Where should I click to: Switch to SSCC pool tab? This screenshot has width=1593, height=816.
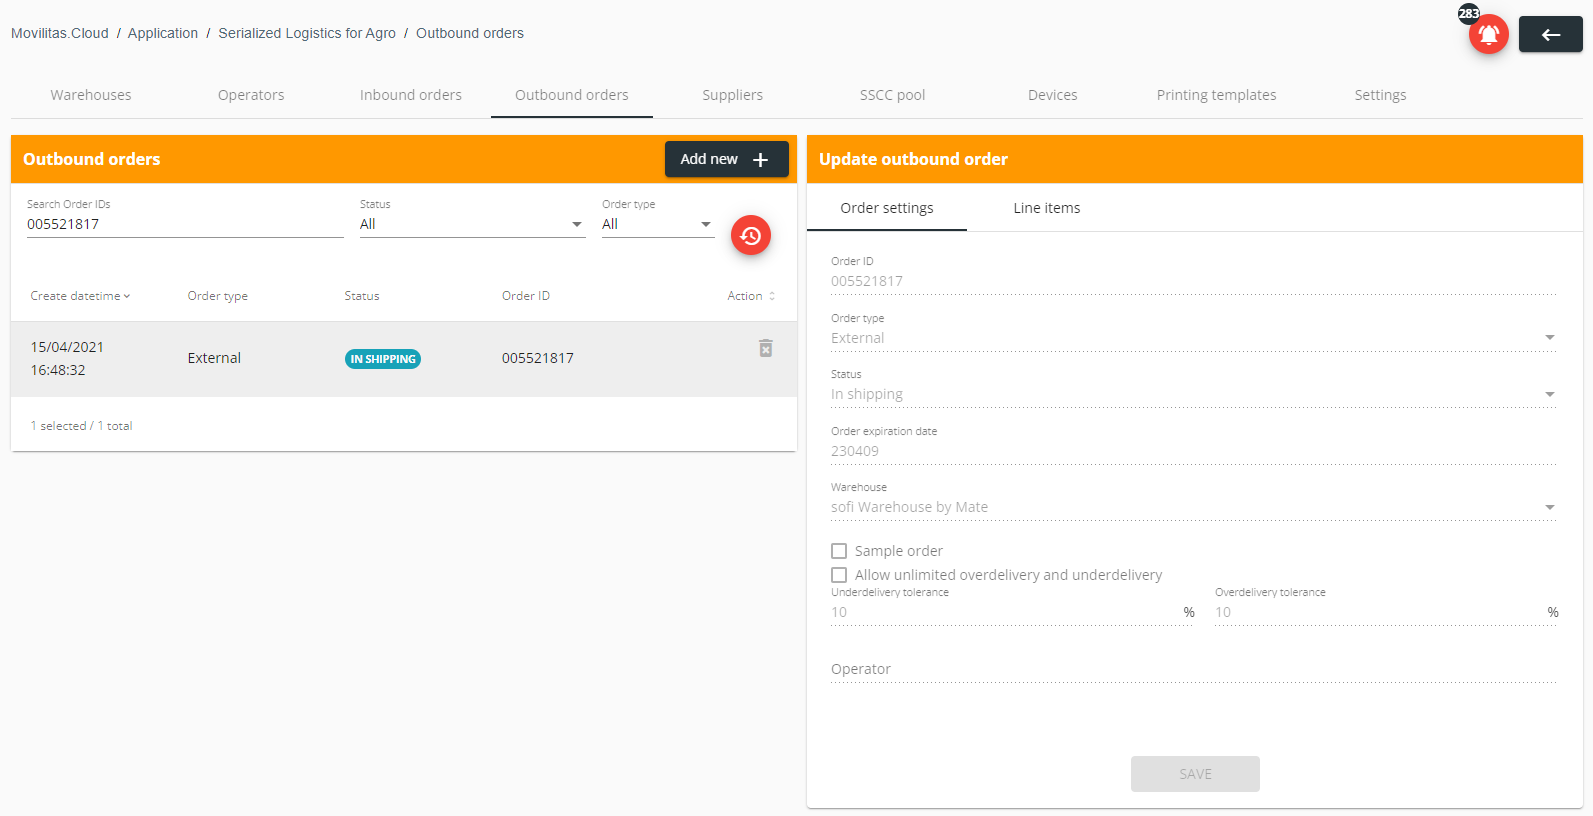pyautogui.click(x=892, y=95)
